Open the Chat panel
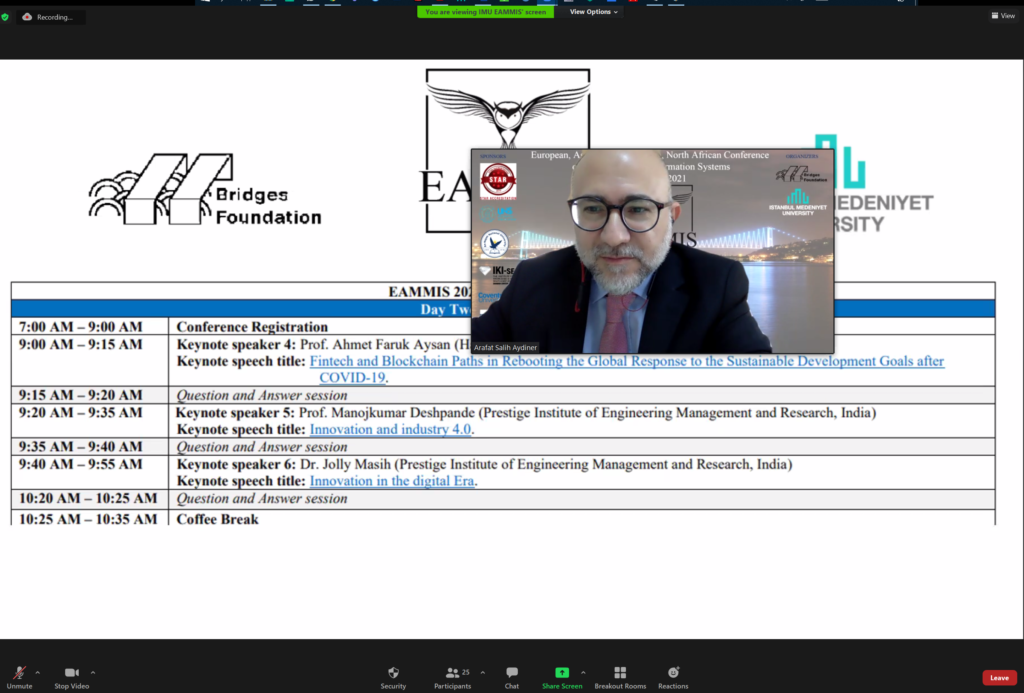Screen dimensions: 1024x693 click(x=512, y=677)
